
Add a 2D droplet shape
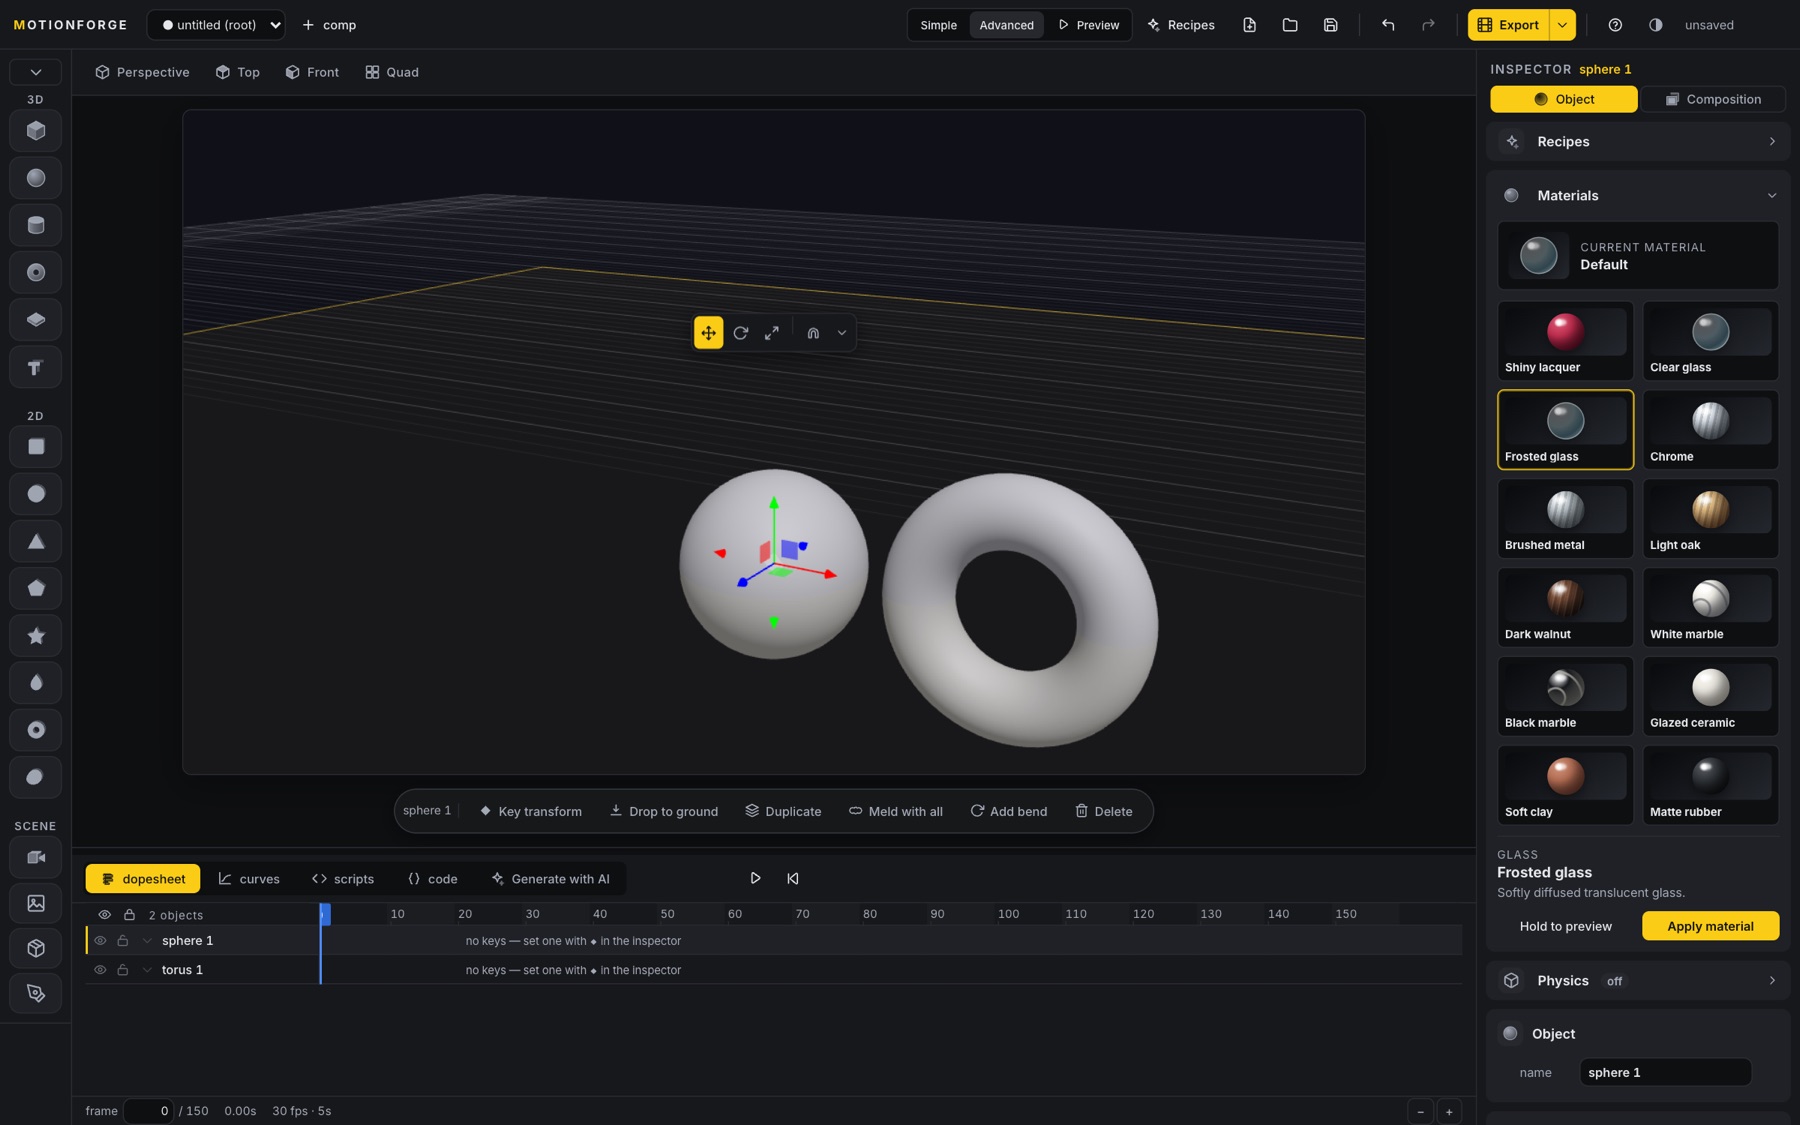click(x=36, y=683)
